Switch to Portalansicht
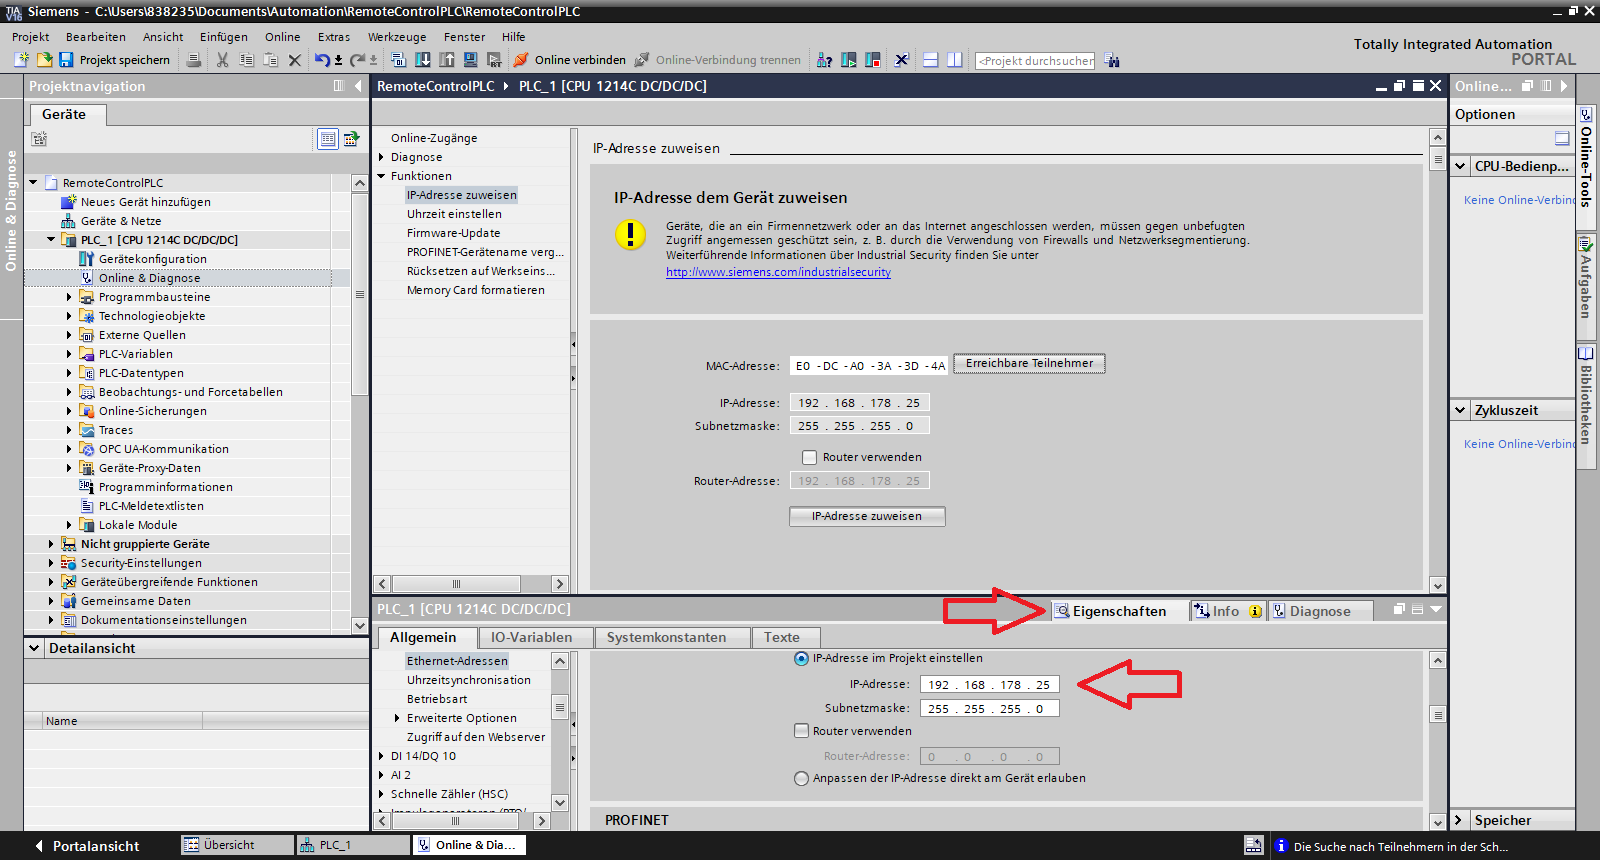Viewport: 1600px width, 860px height. click(87, 846)
